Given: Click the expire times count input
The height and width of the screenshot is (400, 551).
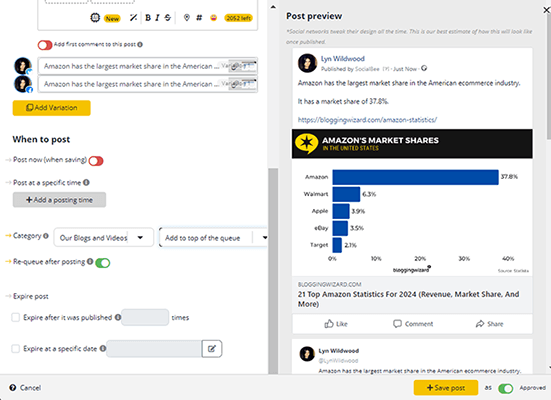Looking at the screenshot, I should [x=145, y=317].
